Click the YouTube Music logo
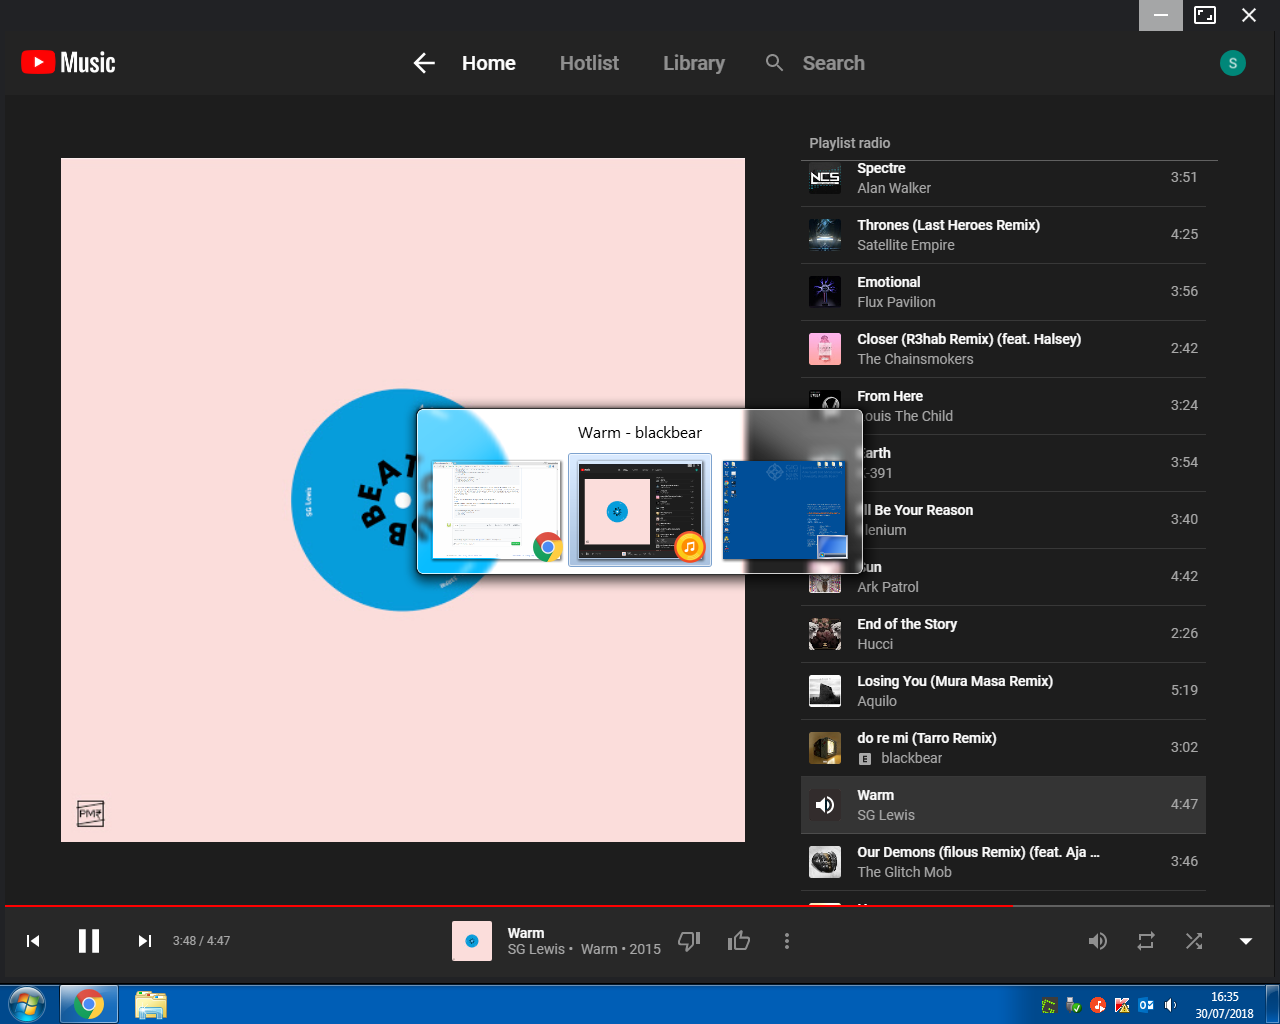 click(68, 63)
